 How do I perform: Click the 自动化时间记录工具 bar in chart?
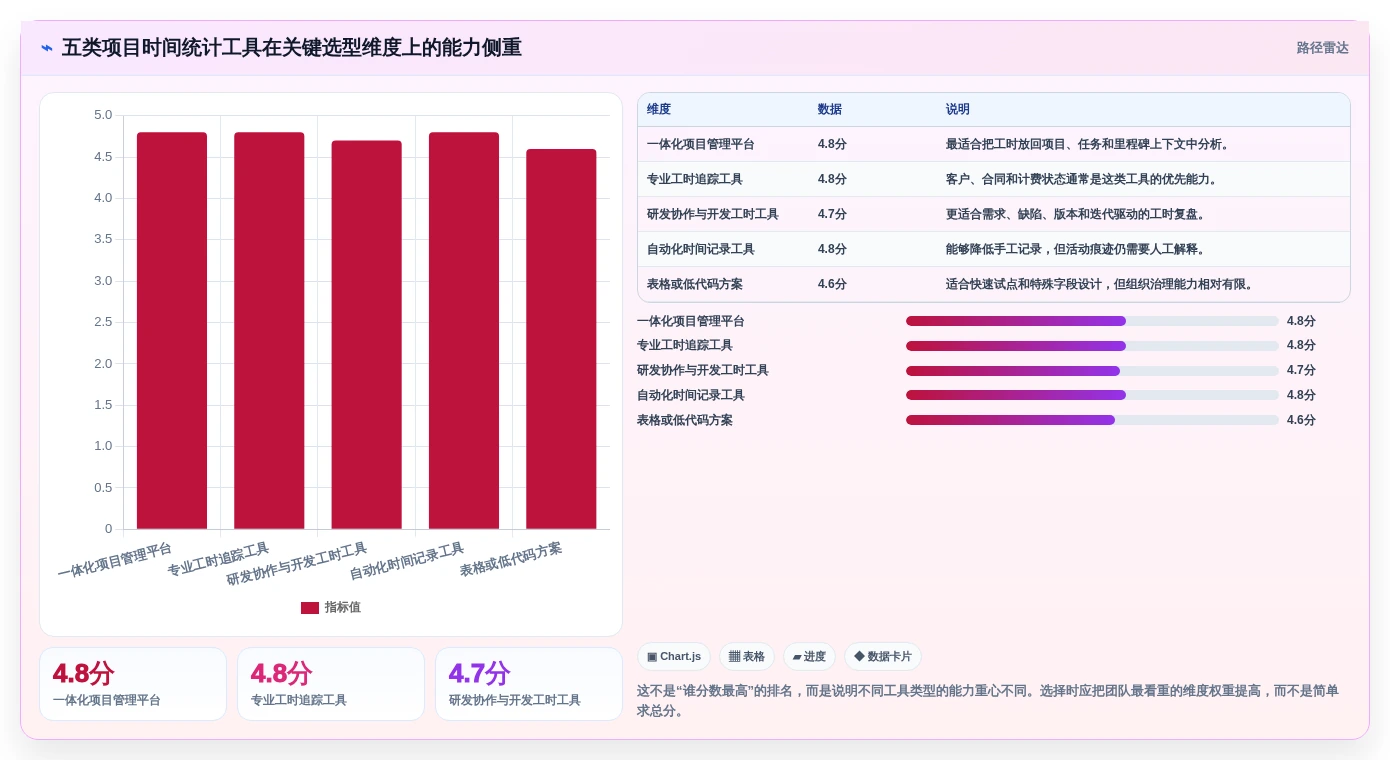pyautogui.click(x=464, y=331)
